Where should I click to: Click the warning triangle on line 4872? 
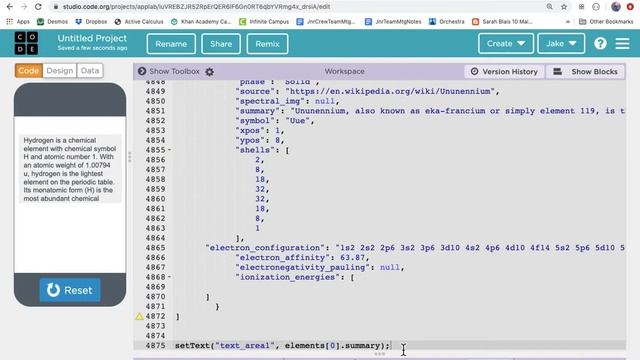coord(140,316)
